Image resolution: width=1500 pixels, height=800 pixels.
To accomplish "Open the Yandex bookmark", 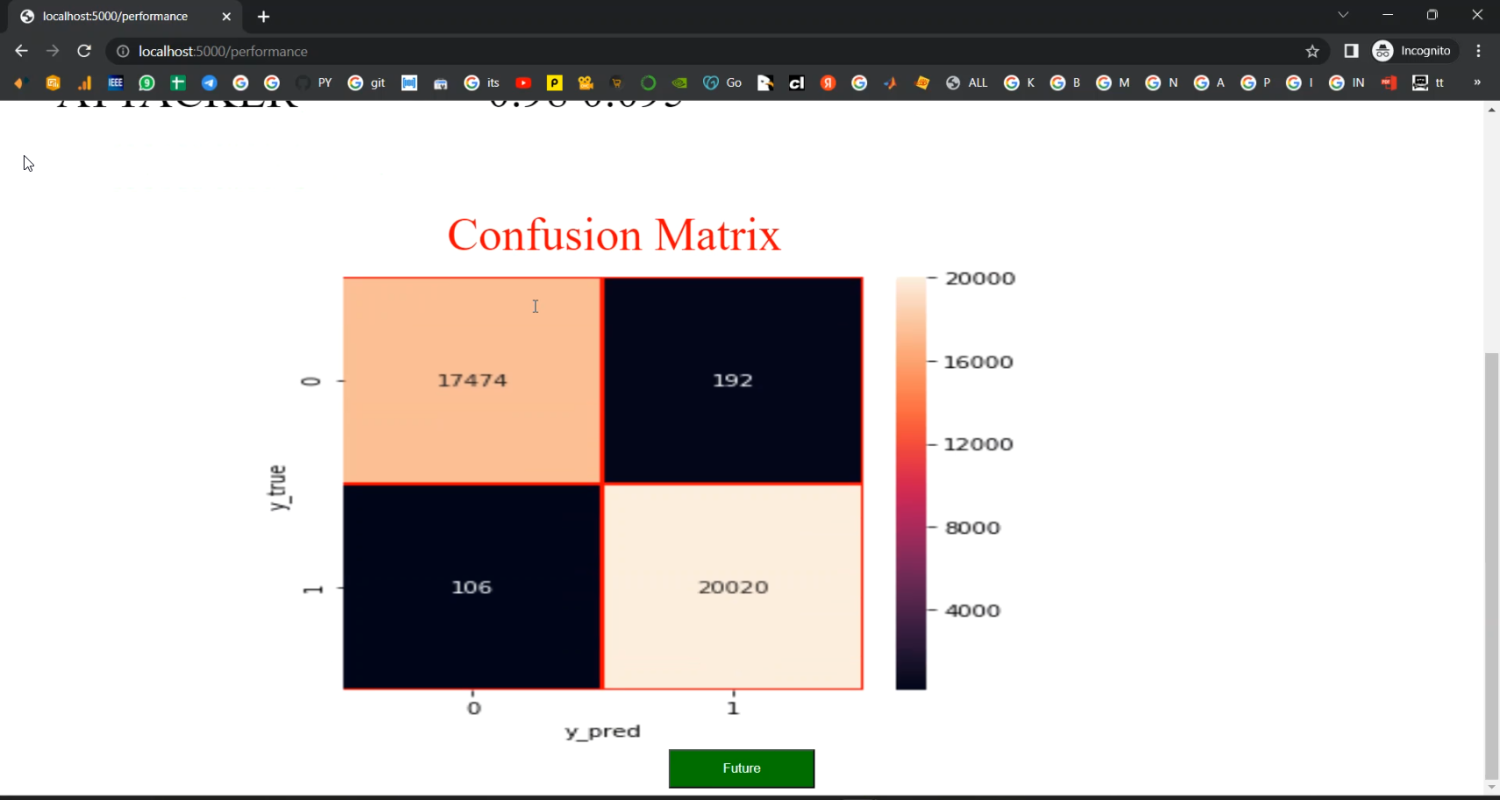I will coord(828,83).
